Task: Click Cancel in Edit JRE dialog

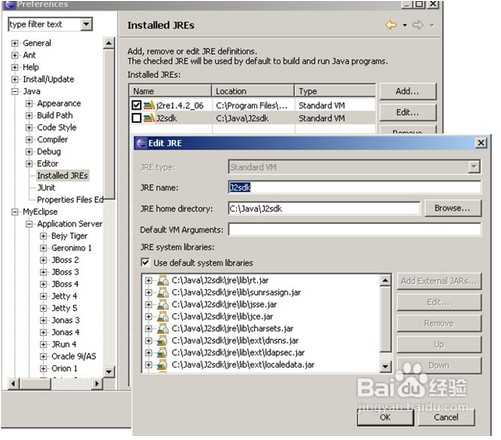Action: click(x=446, y=417)
